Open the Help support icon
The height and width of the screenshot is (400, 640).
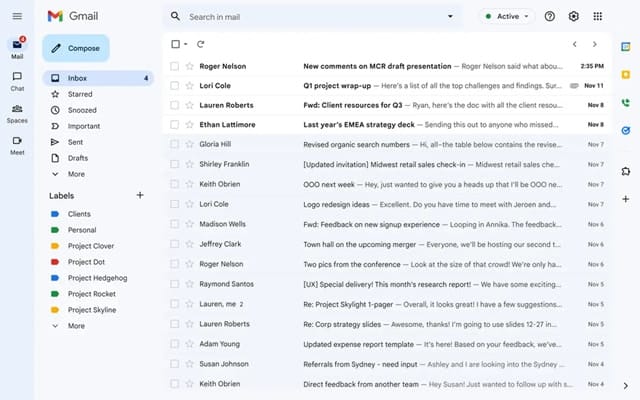550,16
